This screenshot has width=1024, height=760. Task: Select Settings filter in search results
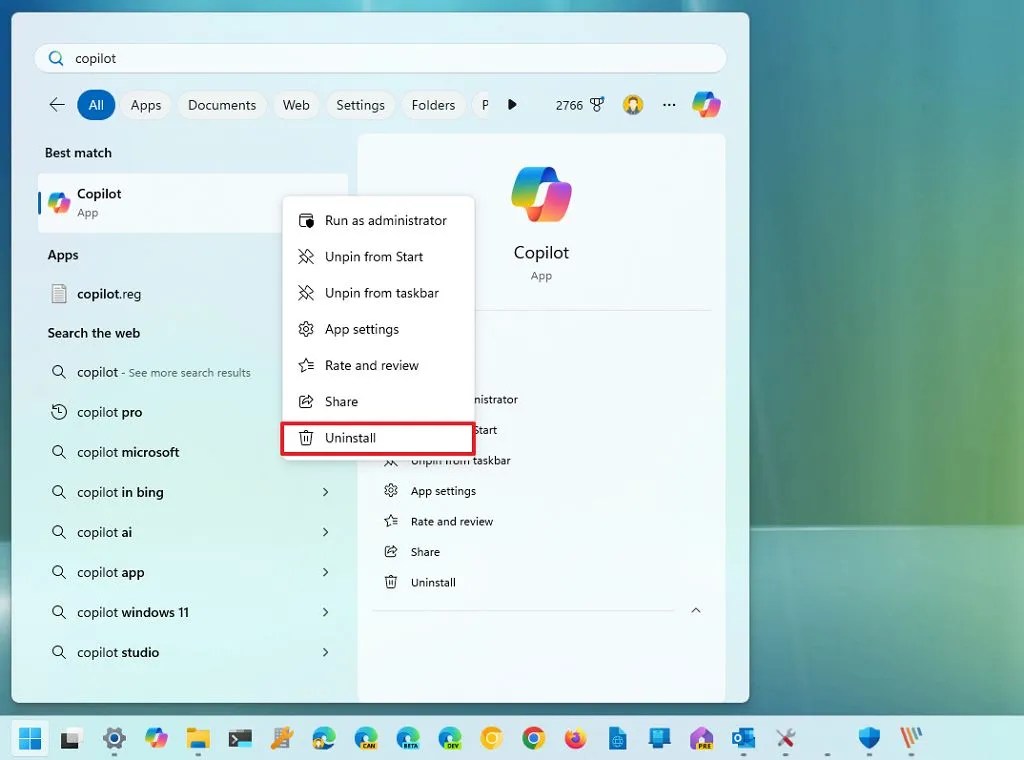click(x=360, y=104)
